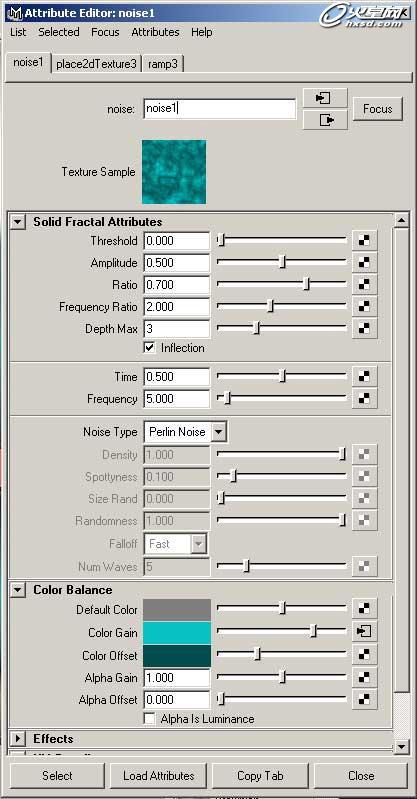Click the checker map button for Alpha Gain
This screenshot has height=799, width=417.
[x=364, y=677]
